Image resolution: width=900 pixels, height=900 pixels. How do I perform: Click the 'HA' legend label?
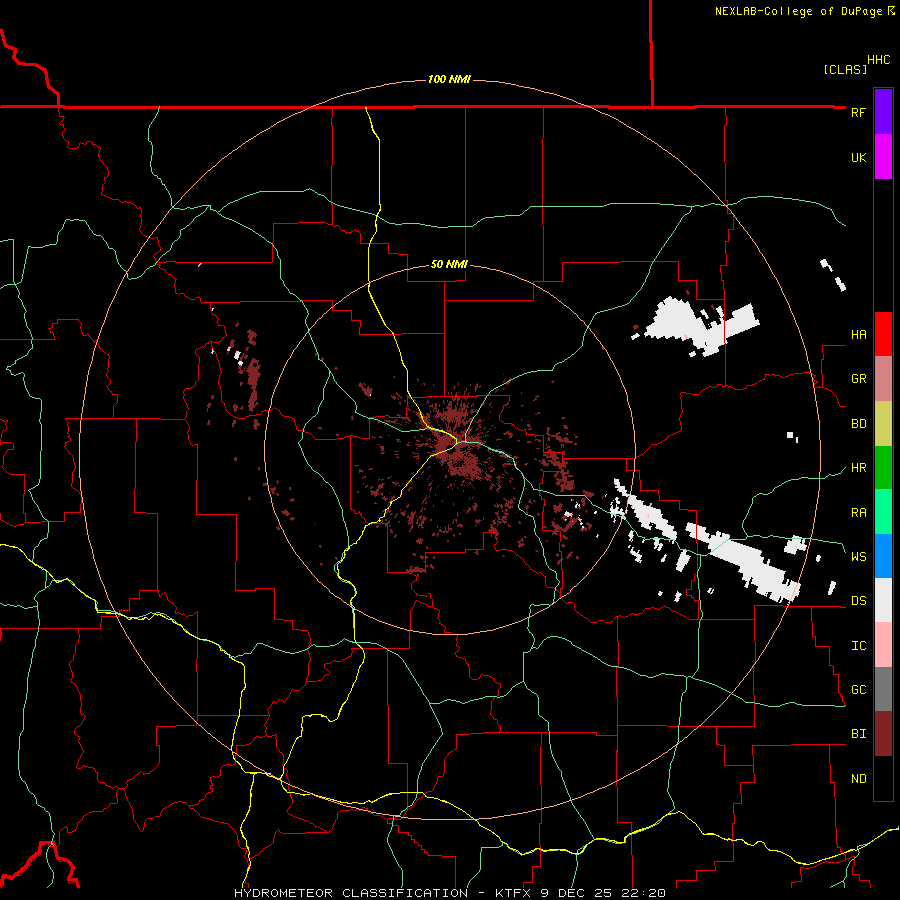tap(858, 334)
